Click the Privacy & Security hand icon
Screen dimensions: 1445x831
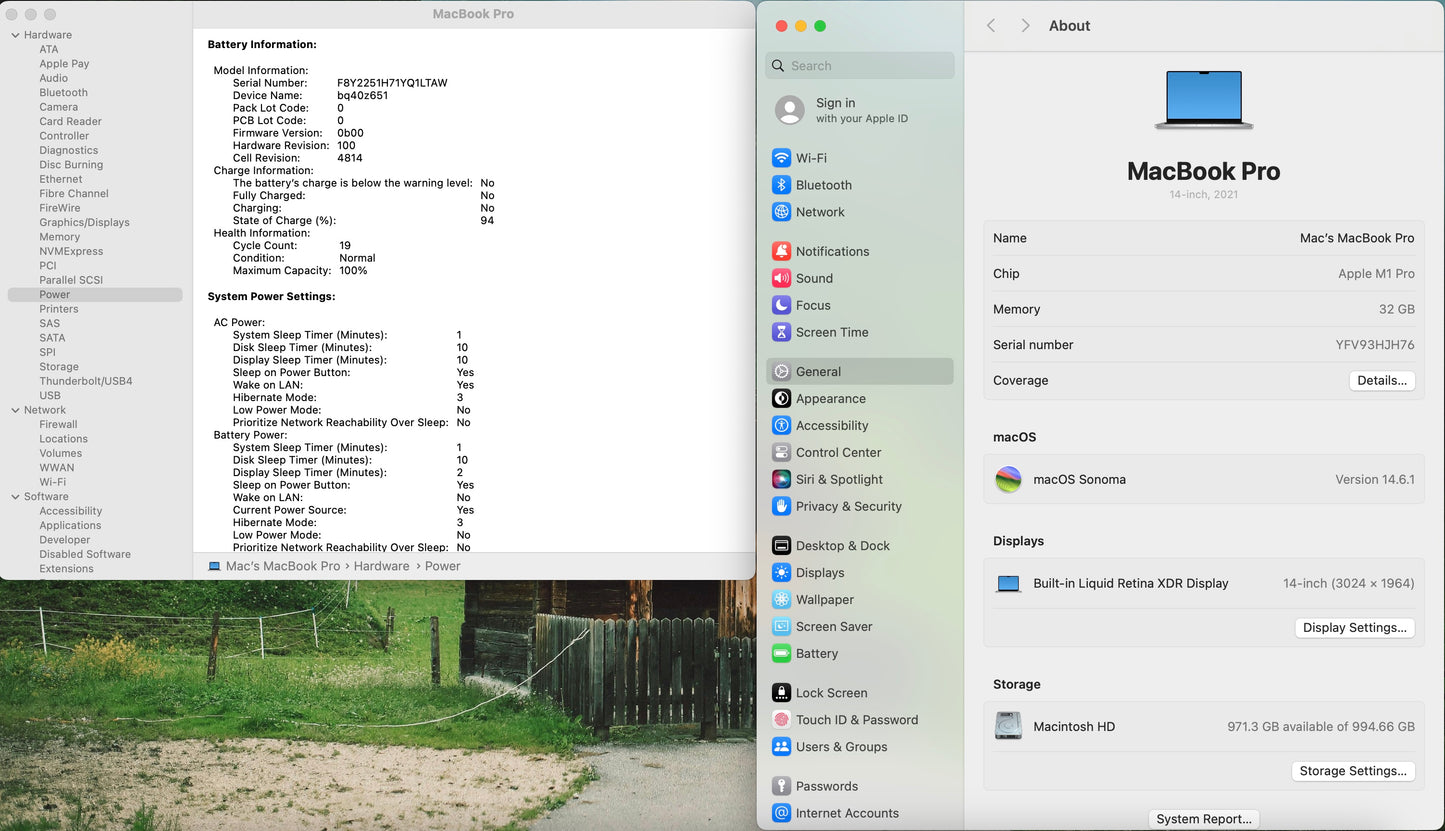[781, 506]
